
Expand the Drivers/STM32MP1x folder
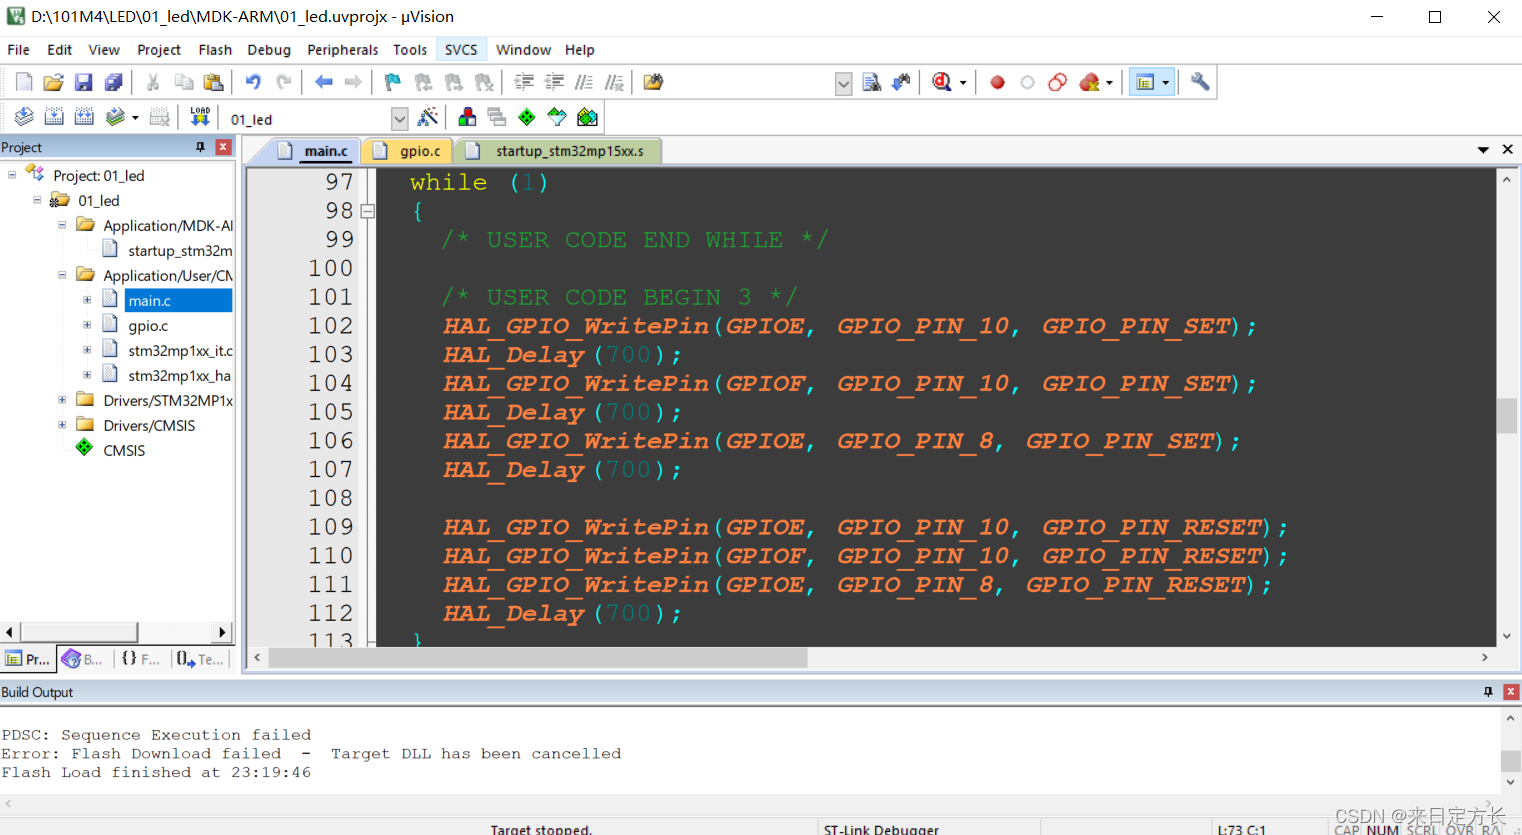point(62,400)
